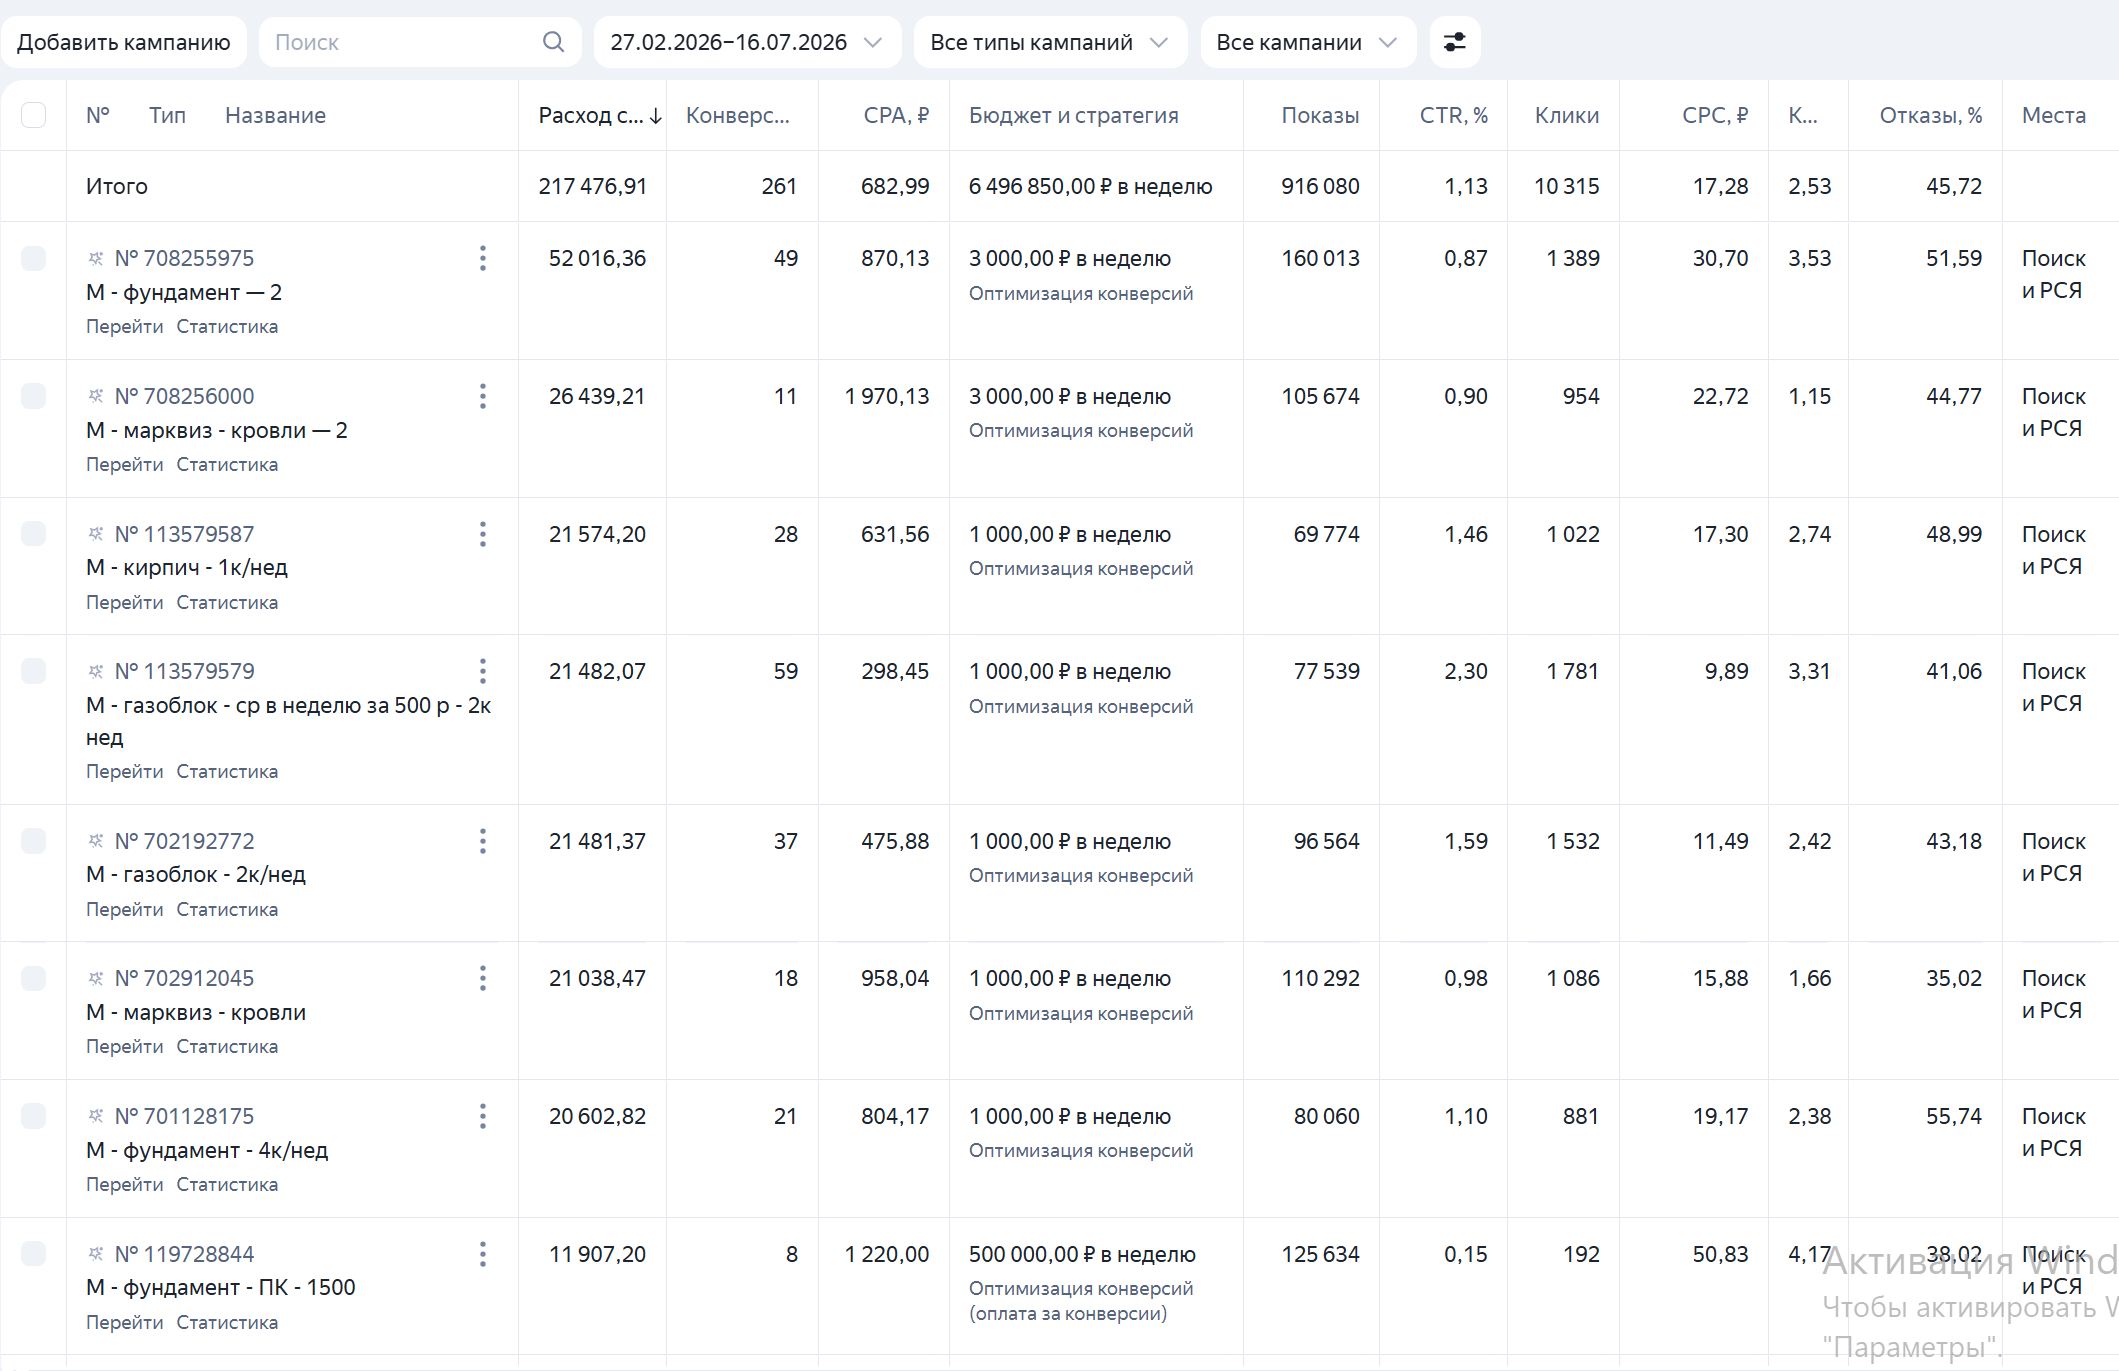Image resolution: width=2119 pixels, height=1371 pixels.
Task: Click the search magnifier icon
Action: (553, 42)
